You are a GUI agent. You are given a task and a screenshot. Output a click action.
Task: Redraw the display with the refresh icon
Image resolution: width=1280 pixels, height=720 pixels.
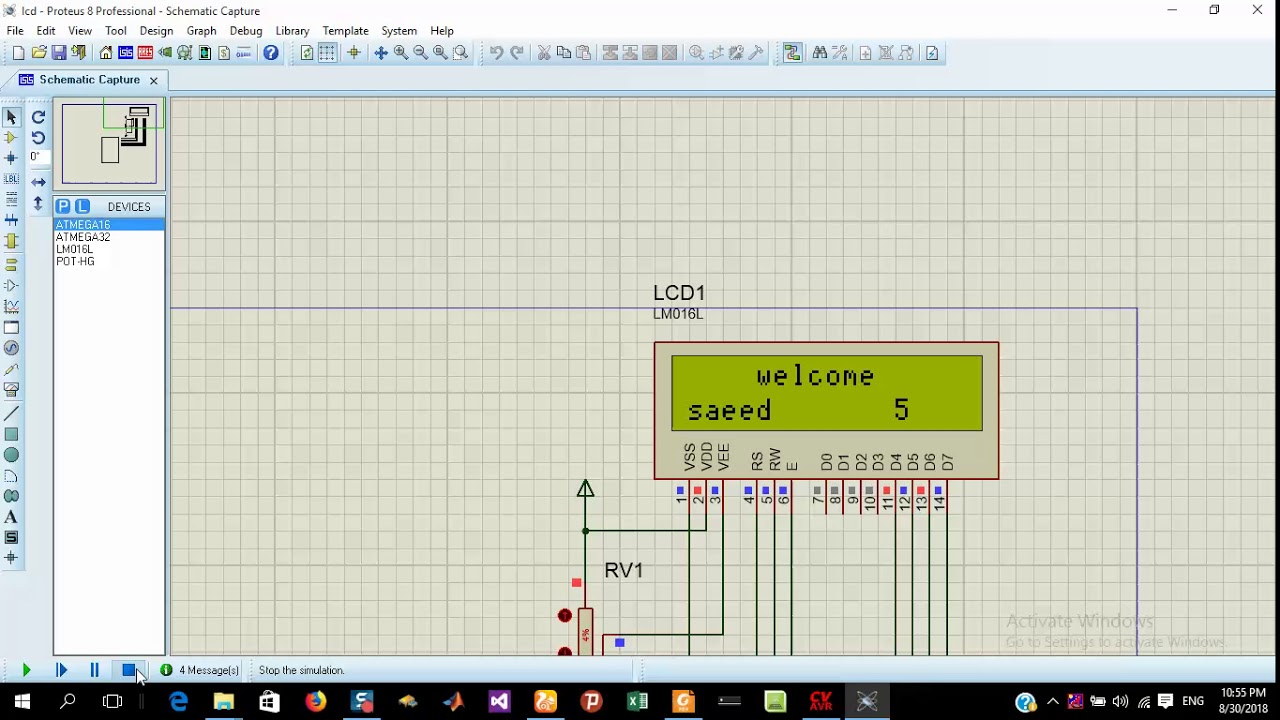tap(307, 53)
